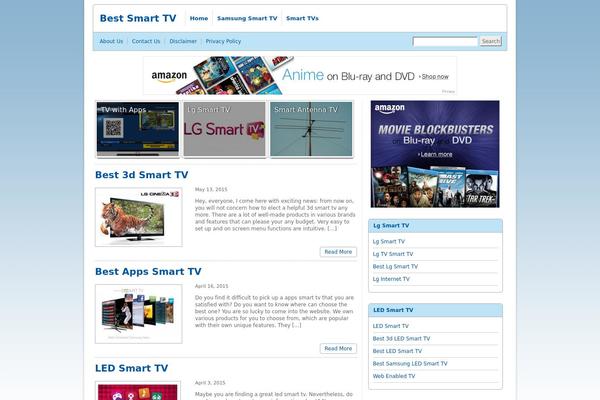Open the TV with Apps thumbnail
This screenshot has height=400, width=600.
click(137, 129)
